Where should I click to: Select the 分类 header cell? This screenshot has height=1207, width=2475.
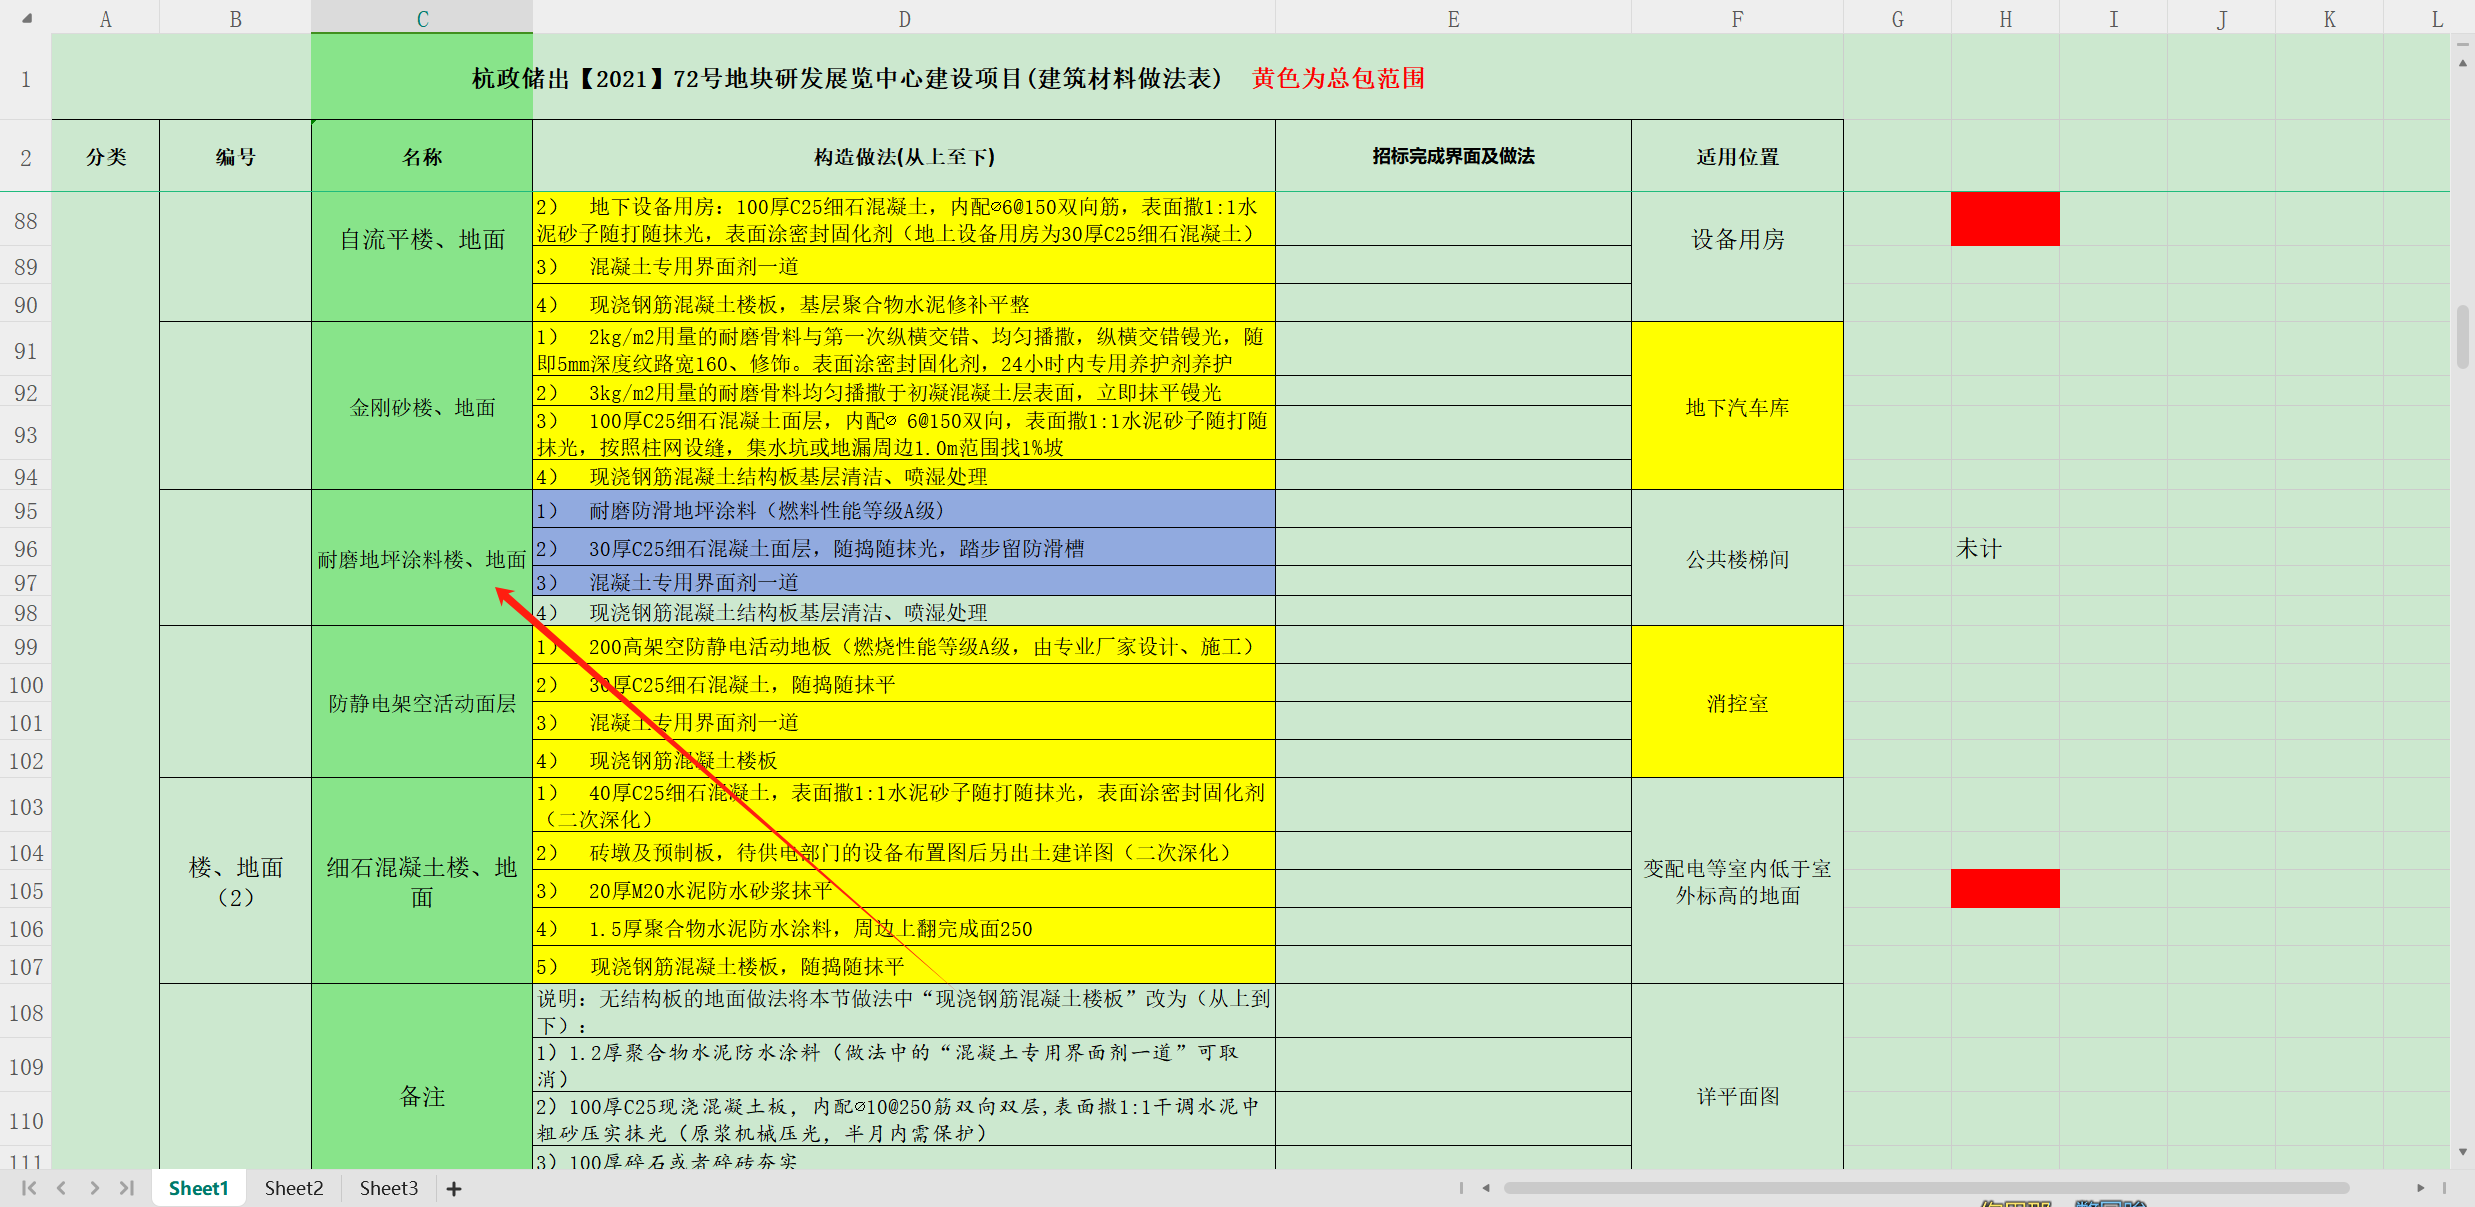105,156
